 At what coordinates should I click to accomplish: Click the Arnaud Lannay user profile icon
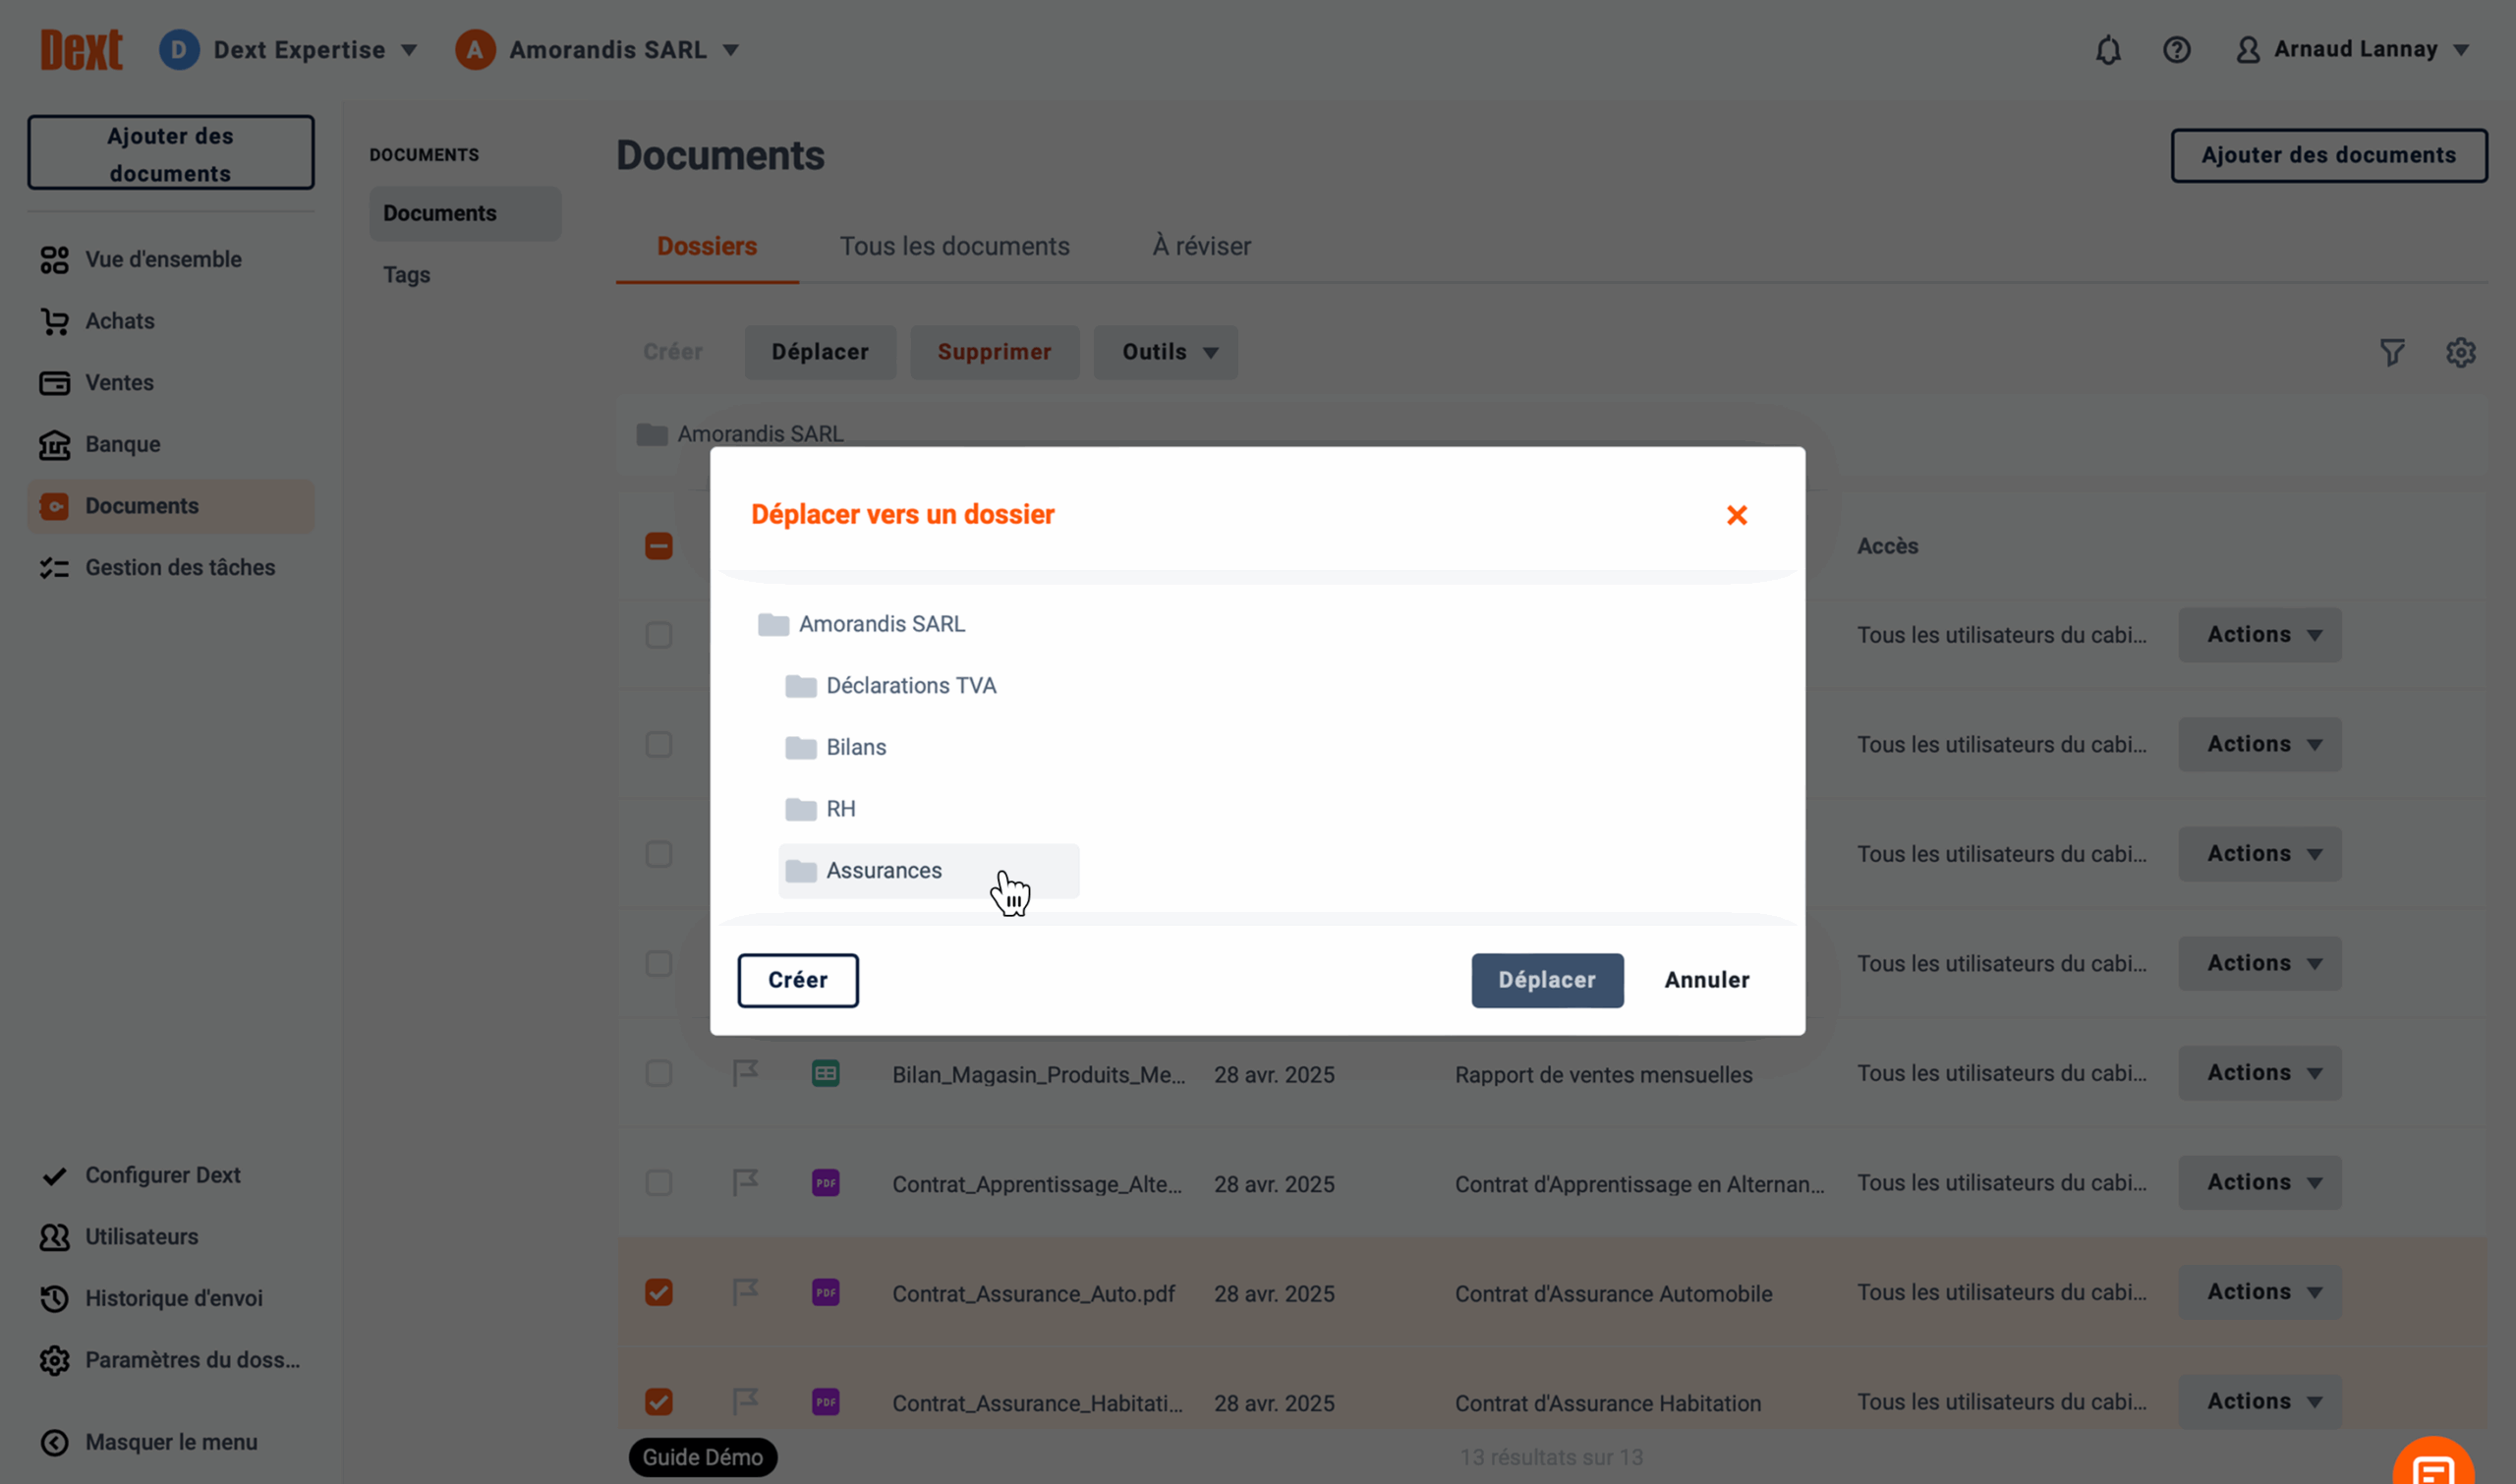[2247, 50]
